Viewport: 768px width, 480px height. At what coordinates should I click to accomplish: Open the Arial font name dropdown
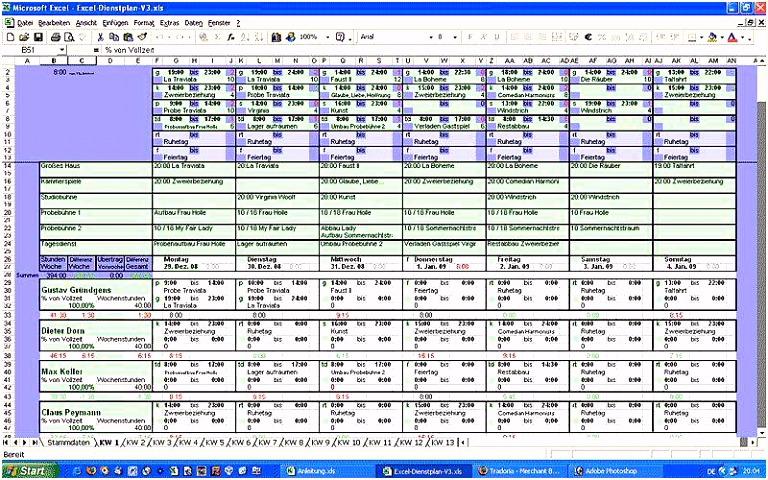click(x=431, y=37)
